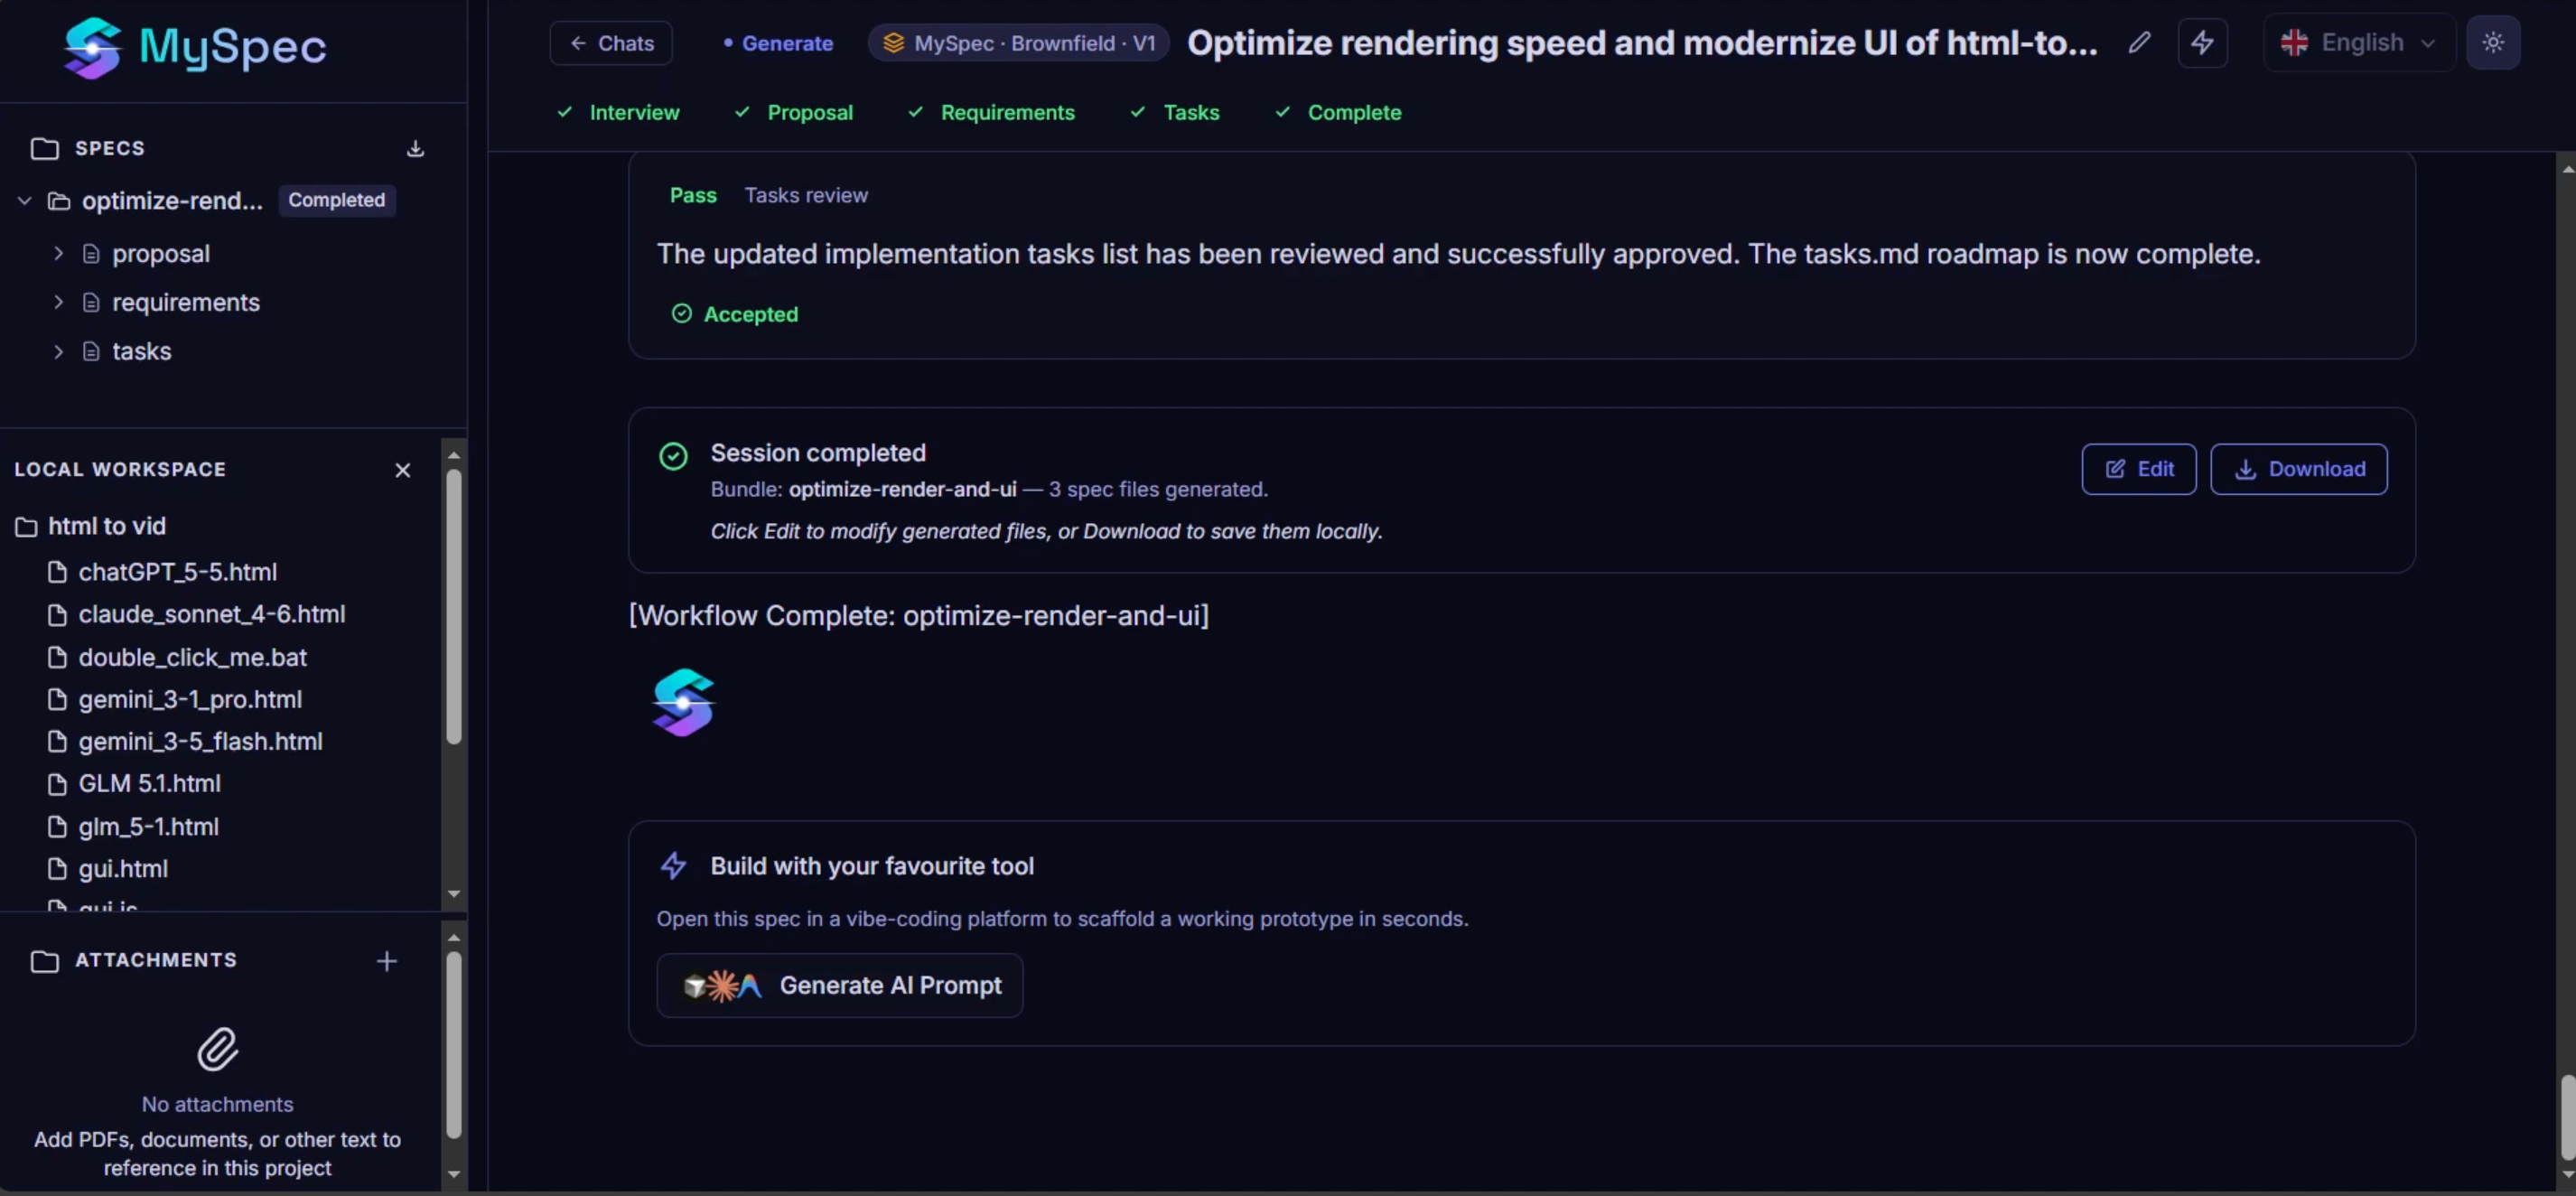Click the file icon beside gui.html
2576x1196 pixels.
coord(57,868)
